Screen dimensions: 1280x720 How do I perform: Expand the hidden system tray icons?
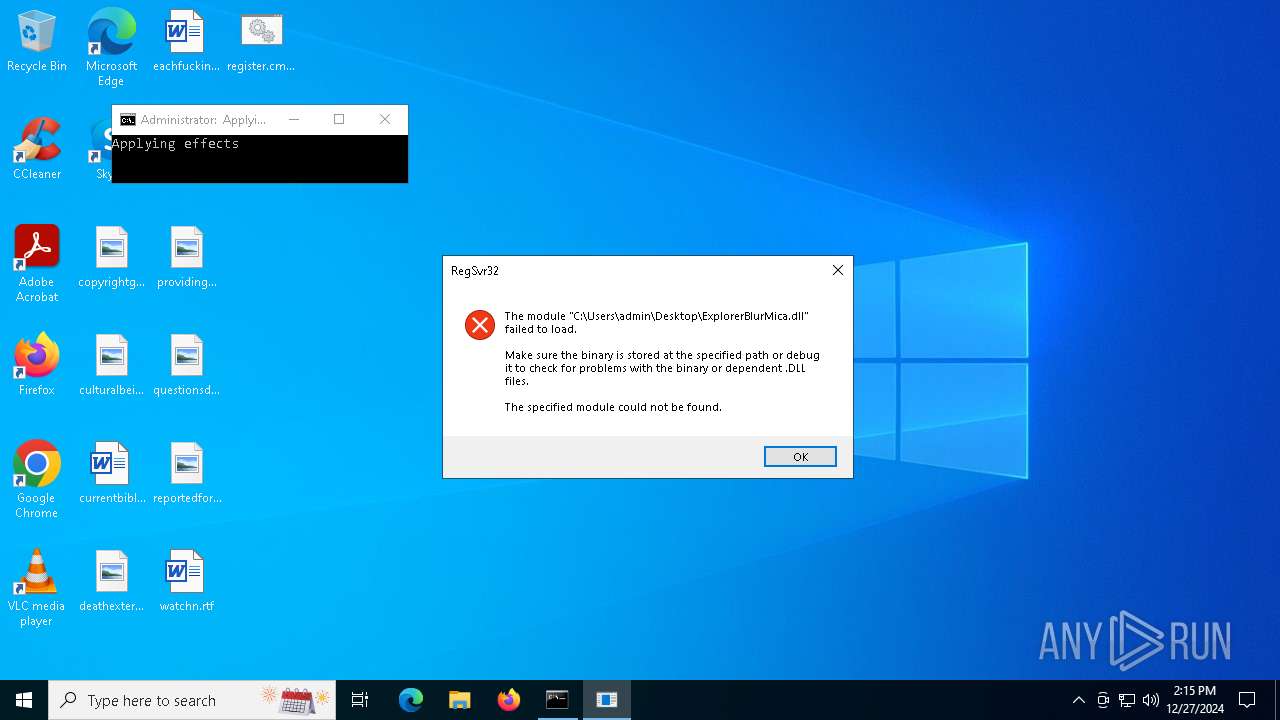(1078, 700)
